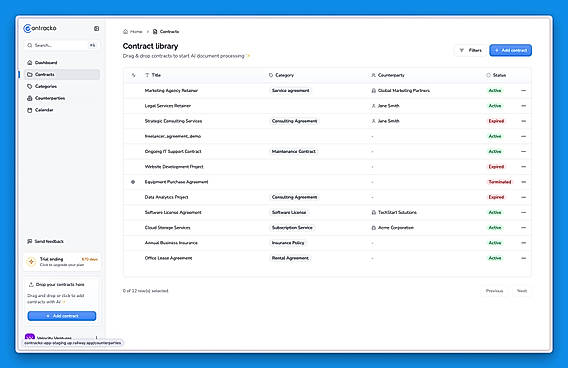Viewport: 568px width, 368px height.
Task: Open the freelancer_agreement_demo contract
Action: pyautogui.click(x=173, y=136)
